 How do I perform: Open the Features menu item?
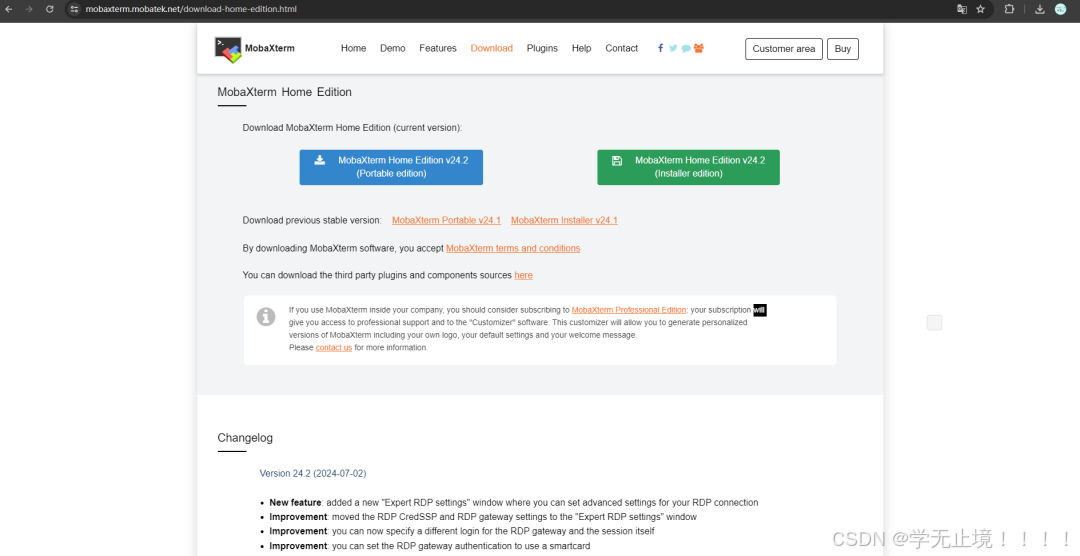tap(437, 48)
